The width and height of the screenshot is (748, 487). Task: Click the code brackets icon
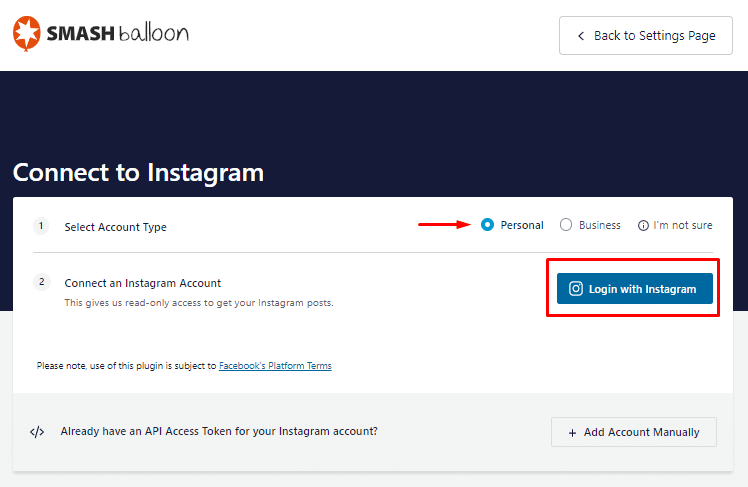coord(37,432)
